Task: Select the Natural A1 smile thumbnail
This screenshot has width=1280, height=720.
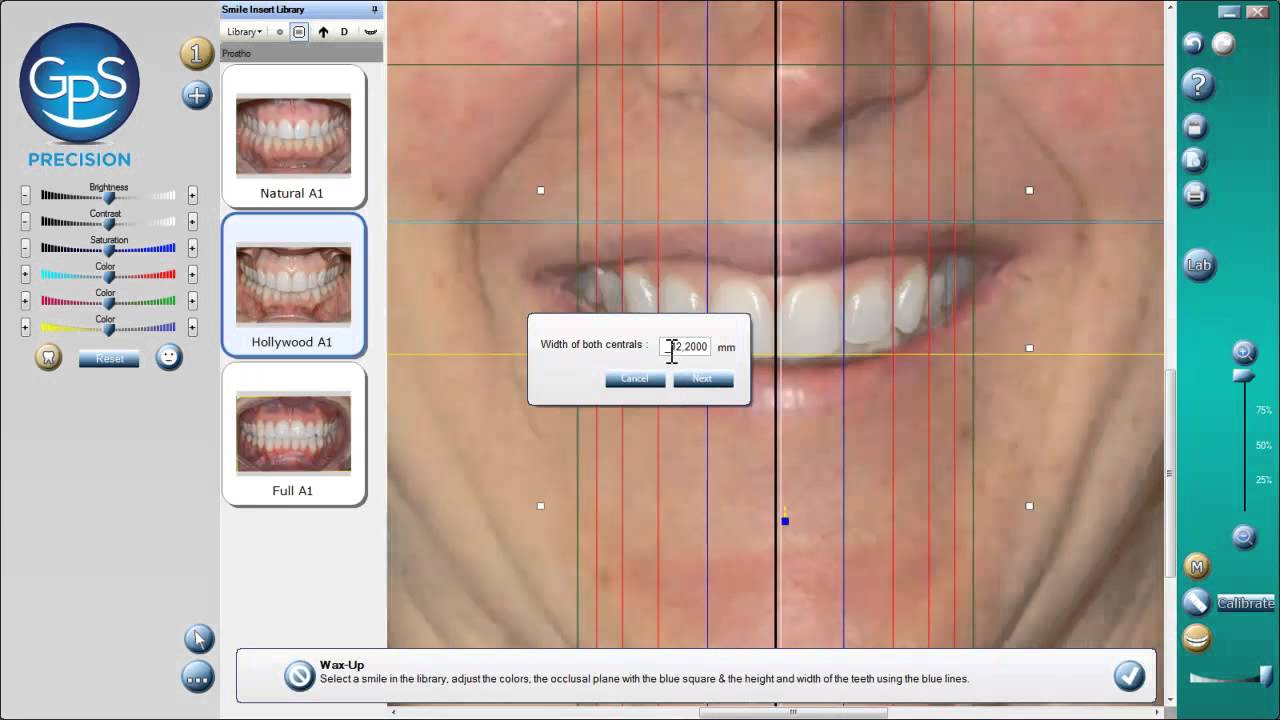Action: tap(293, 136)
